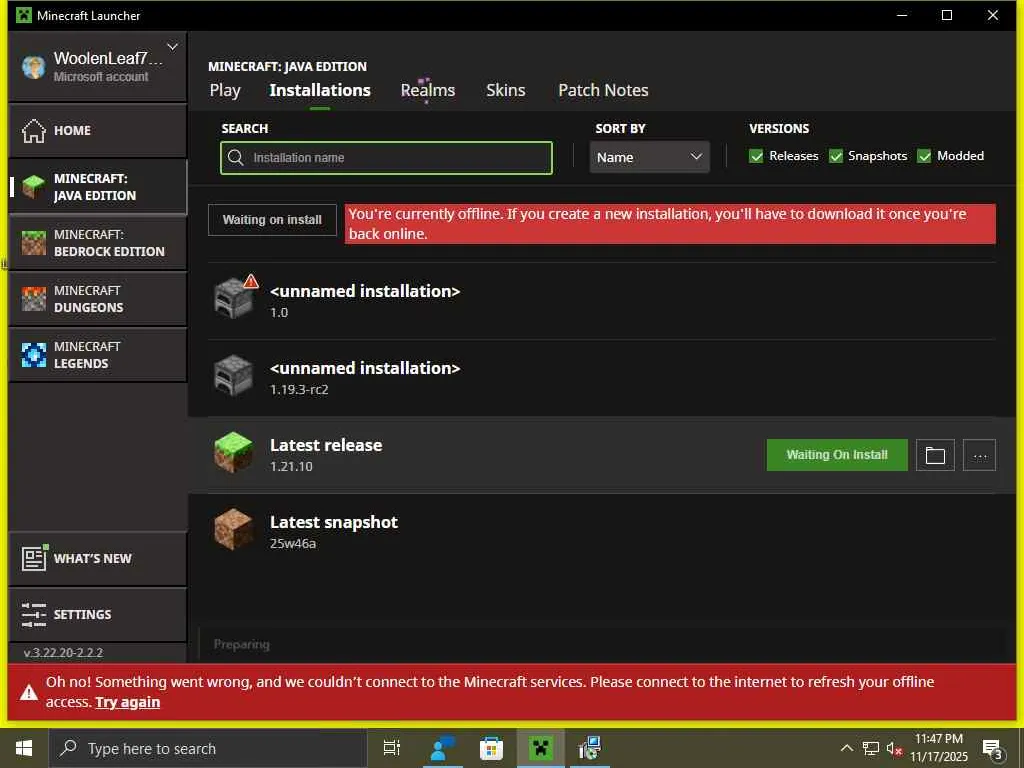The image size is (1024, 768).
Task: Click the warning triangle in error banner
Action: 29,692
